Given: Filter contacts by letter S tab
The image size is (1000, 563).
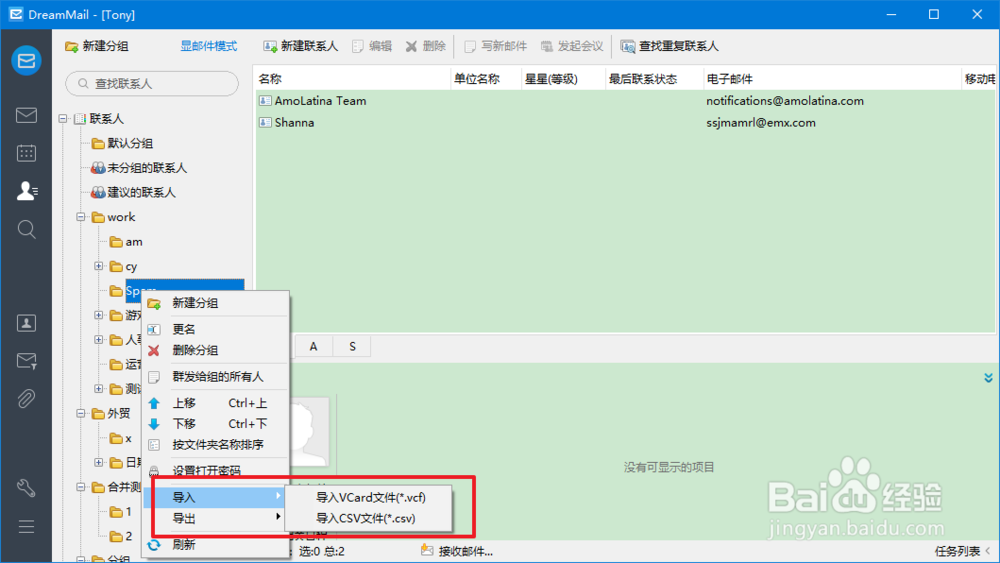Looking at the screenshot, I should coord(352,346).
